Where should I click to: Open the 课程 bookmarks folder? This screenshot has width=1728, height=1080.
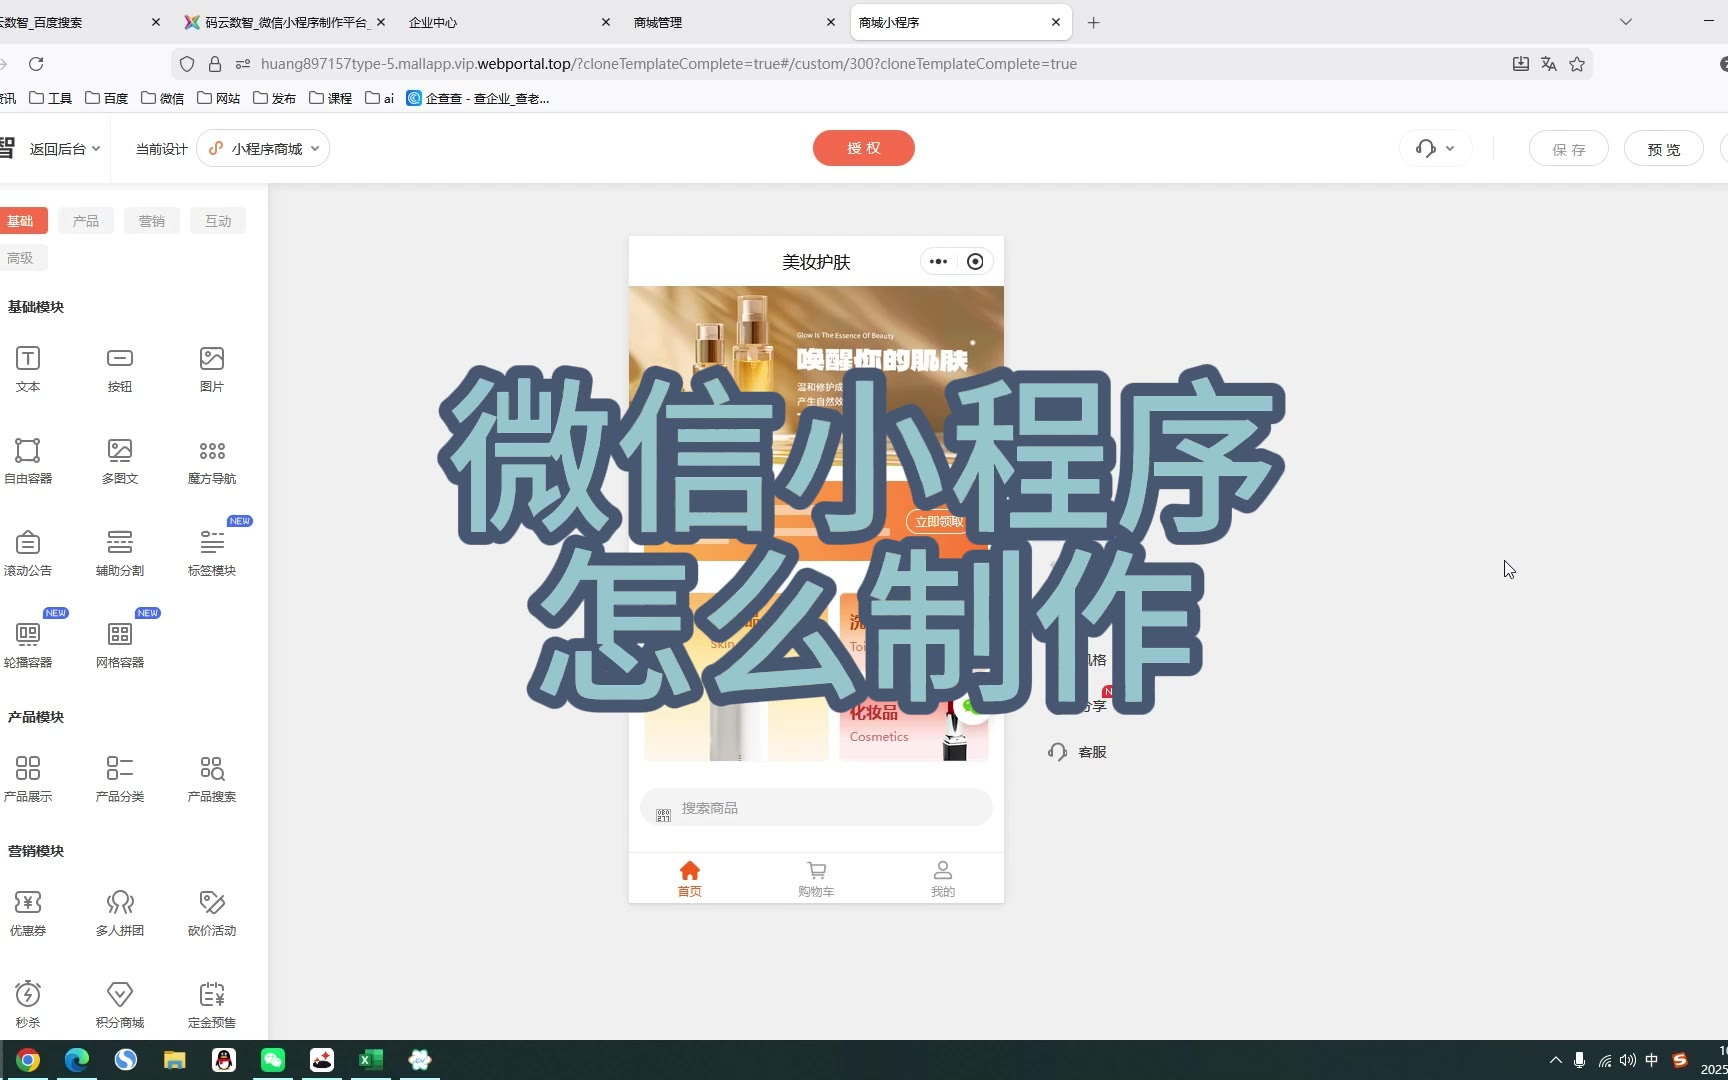tap(331, 98)
